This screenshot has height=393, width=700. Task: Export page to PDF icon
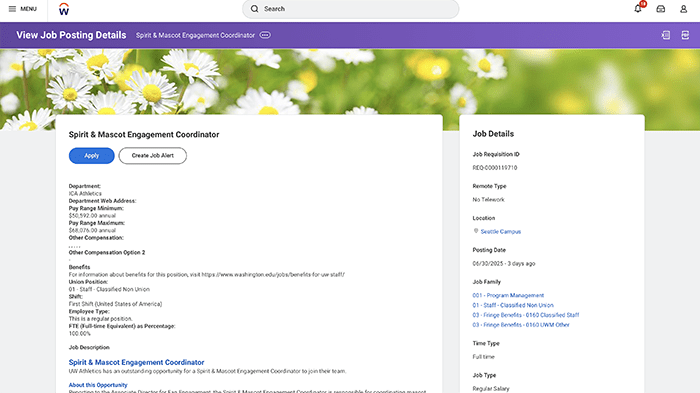(x=685, y=35)
